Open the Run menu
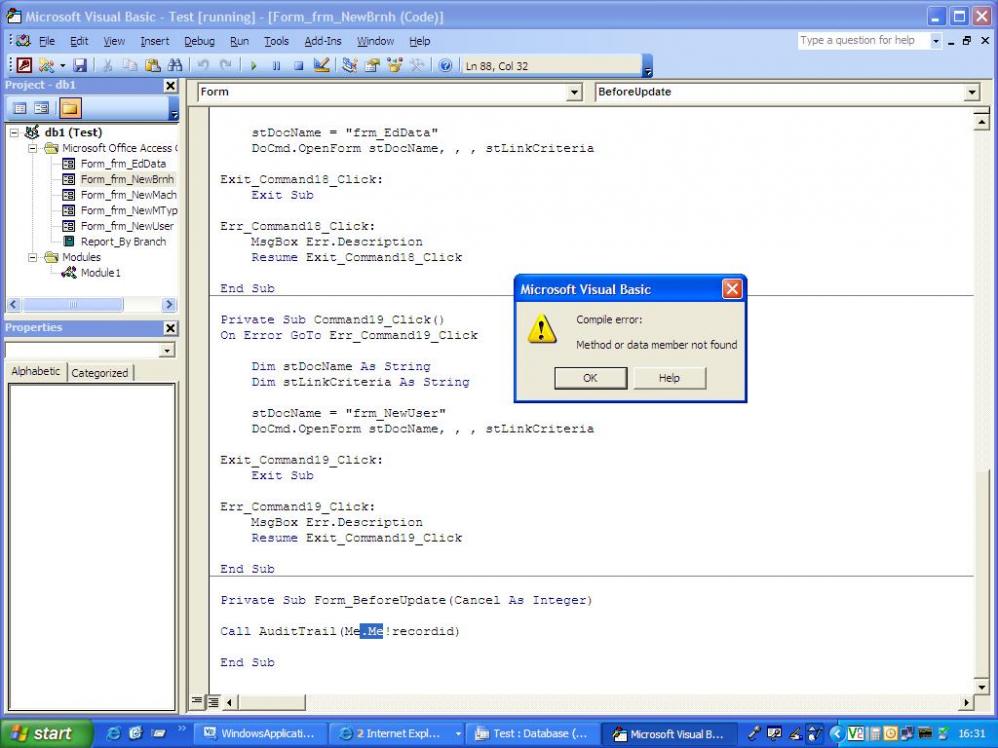998x748 pixels. pos(239,41)
